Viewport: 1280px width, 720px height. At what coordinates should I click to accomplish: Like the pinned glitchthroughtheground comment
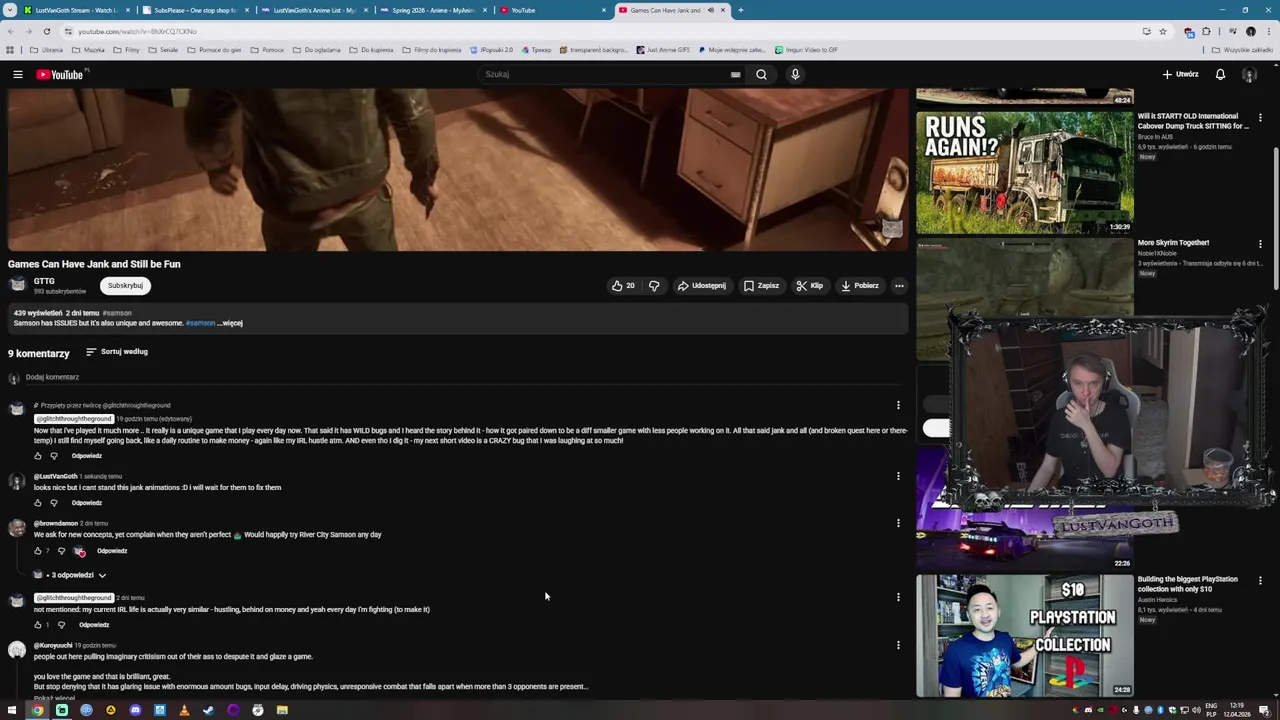pos(38,456)
